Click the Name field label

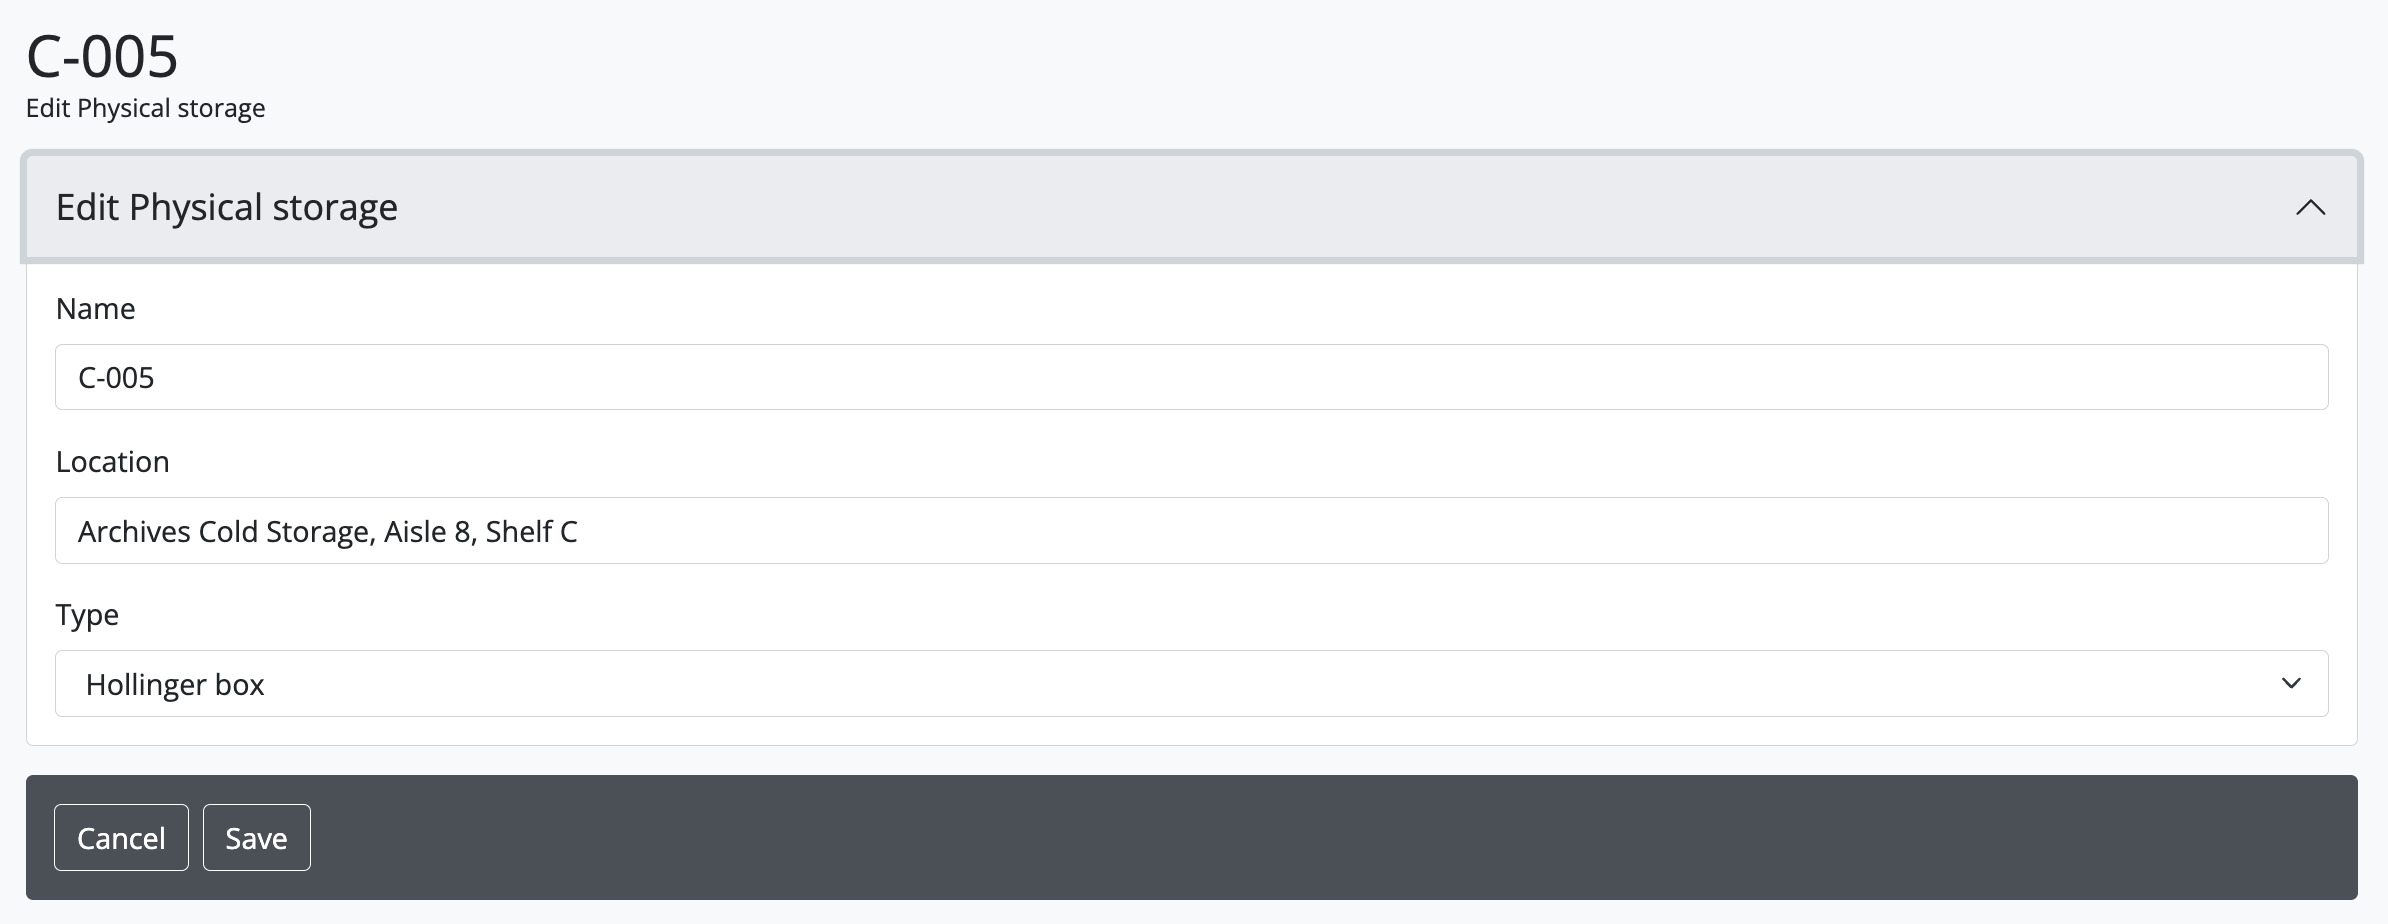[x=95, y=309]
